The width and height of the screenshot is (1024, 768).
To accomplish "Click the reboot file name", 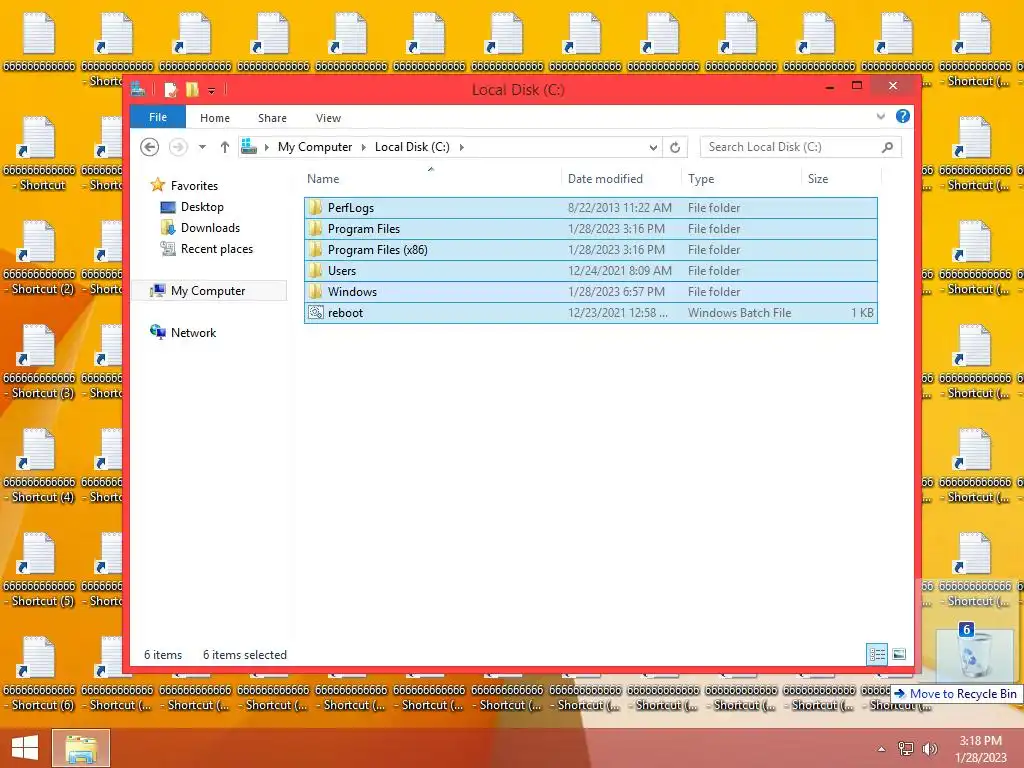I will click(x=345, y=313).
